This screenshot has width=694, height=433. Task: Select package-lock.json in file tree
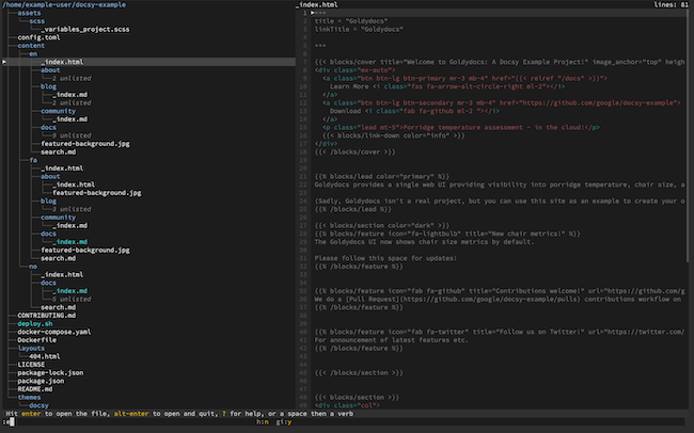50,372
